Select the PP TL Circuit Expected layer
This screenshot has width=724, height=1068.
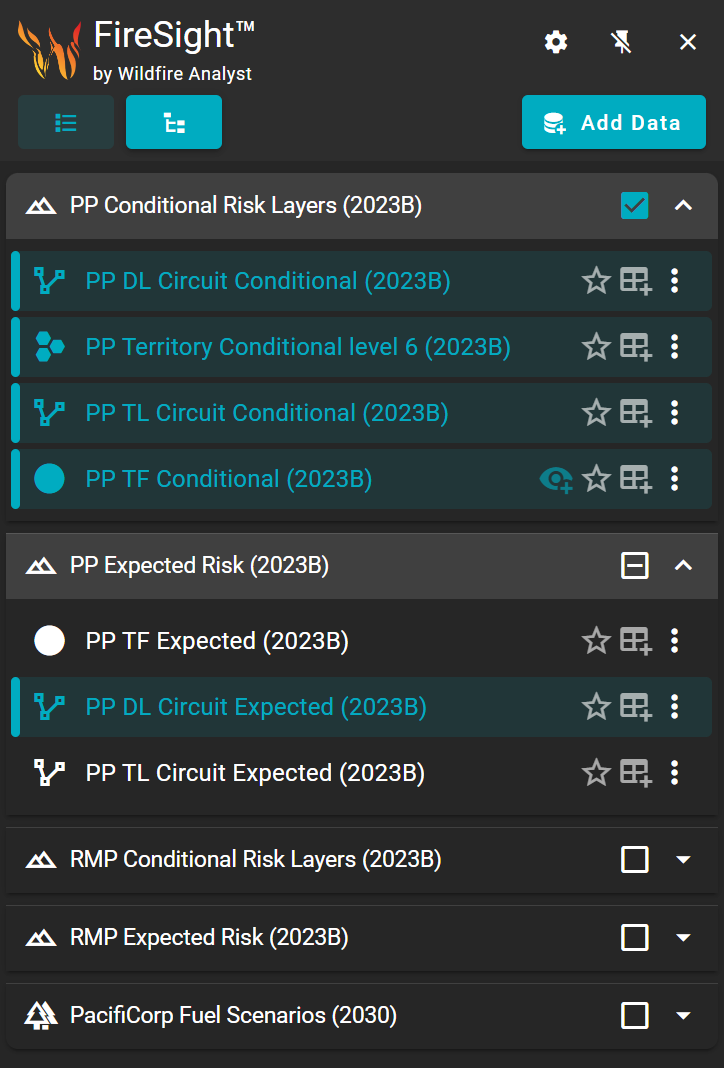click(255, 773)
